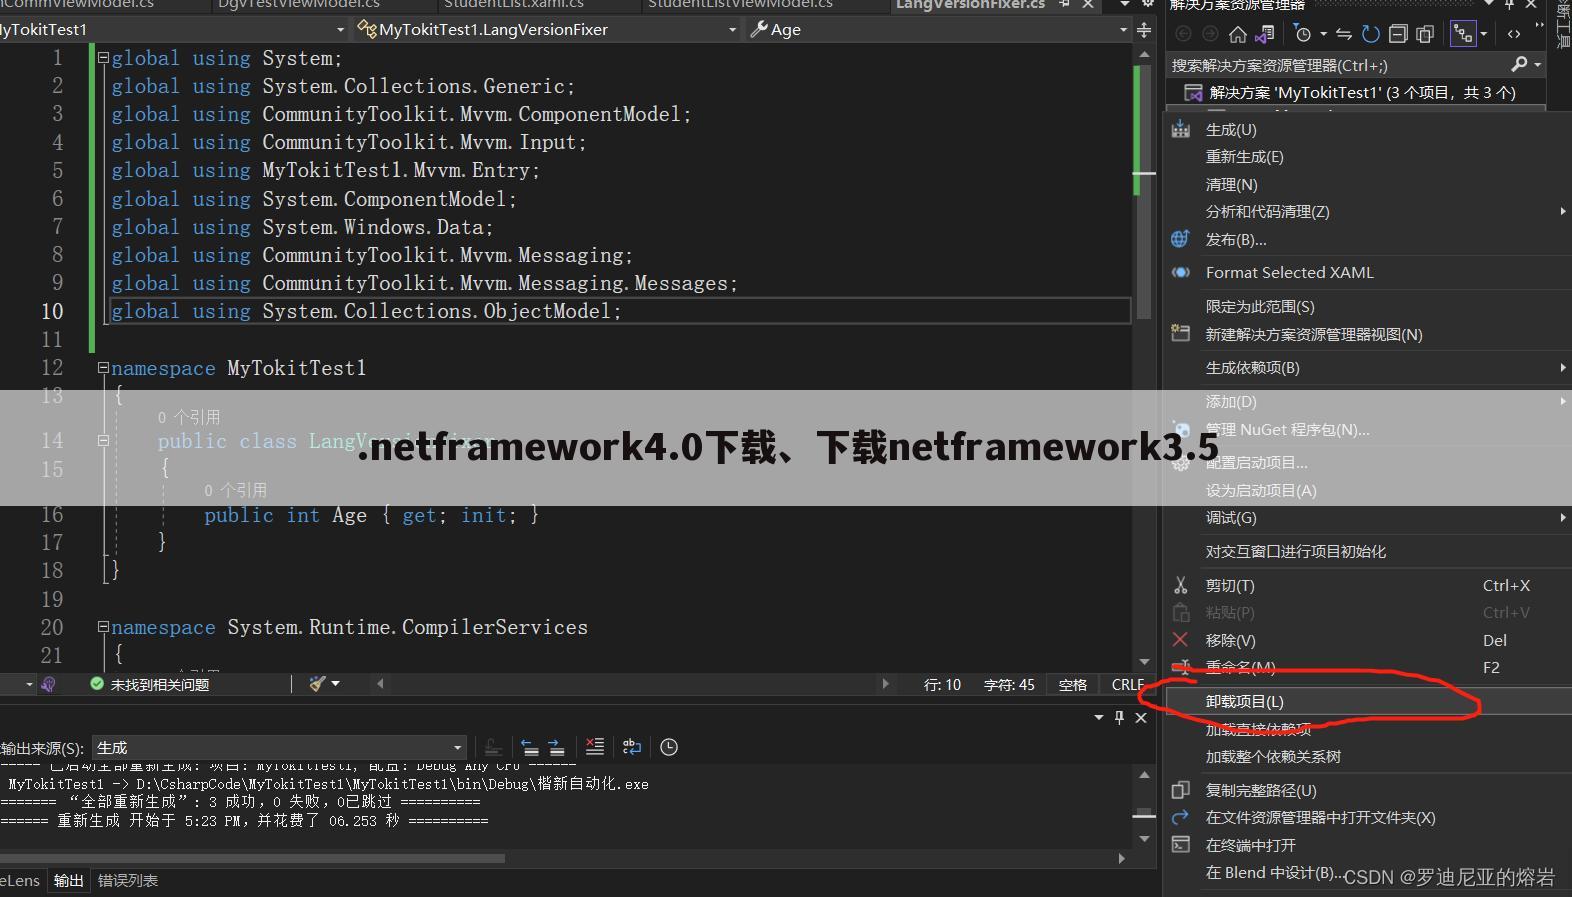Toggle the nested view button in Solution Explorer
This screenshot has width=1572, height=897.
click(1463, 34)
